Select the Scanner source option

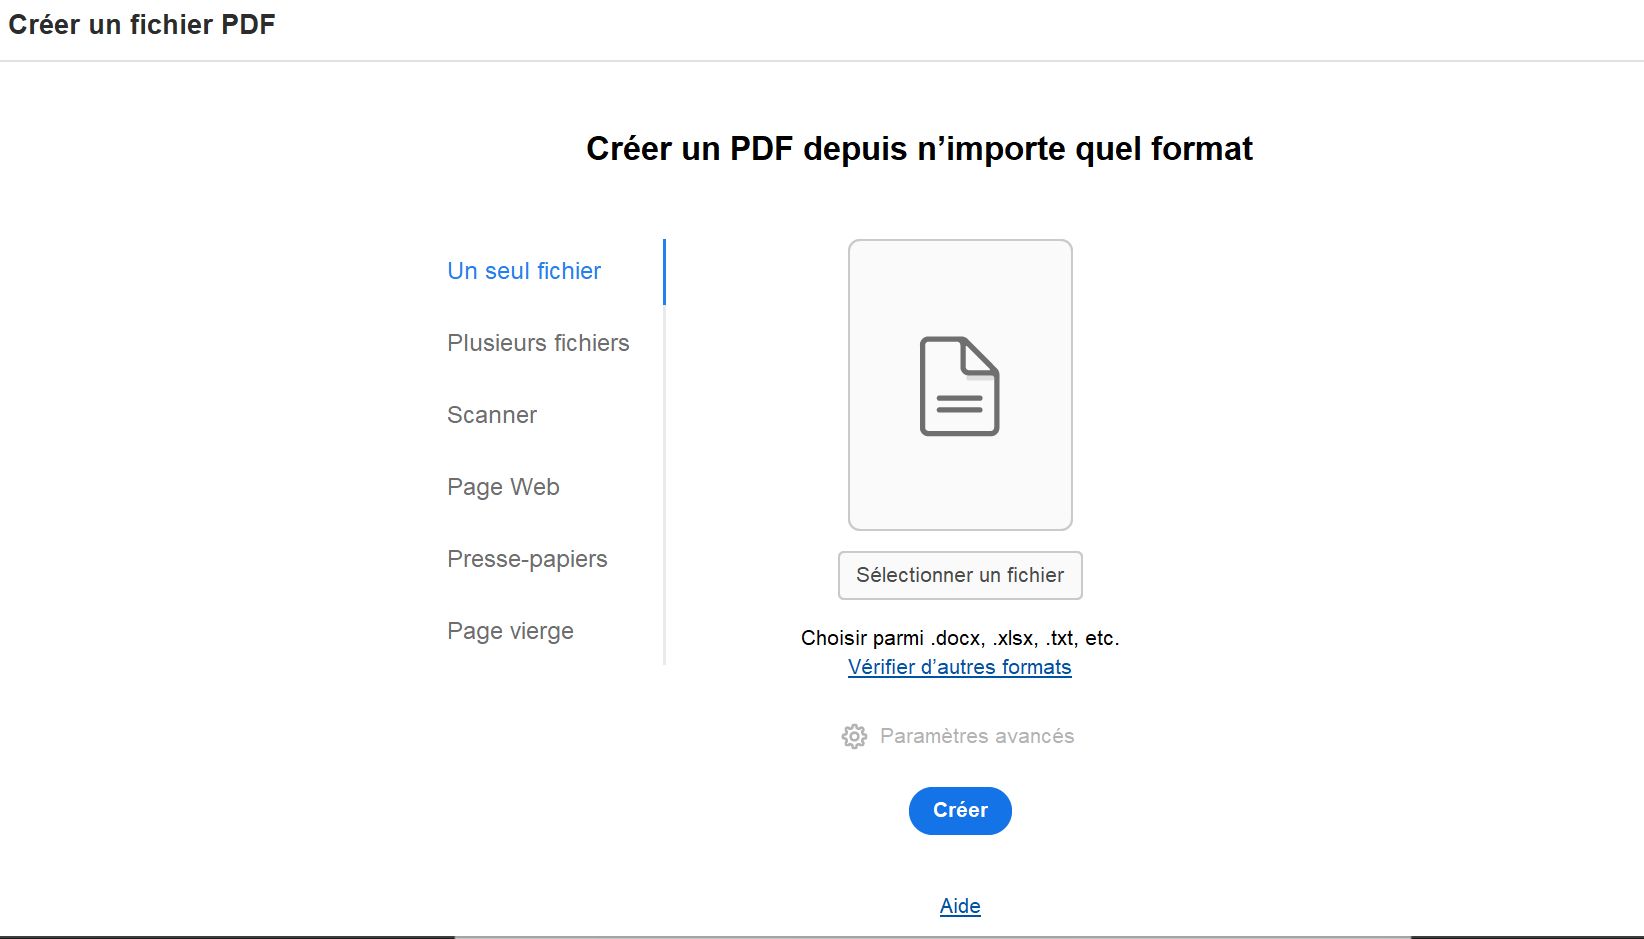(x=491, y=414)
